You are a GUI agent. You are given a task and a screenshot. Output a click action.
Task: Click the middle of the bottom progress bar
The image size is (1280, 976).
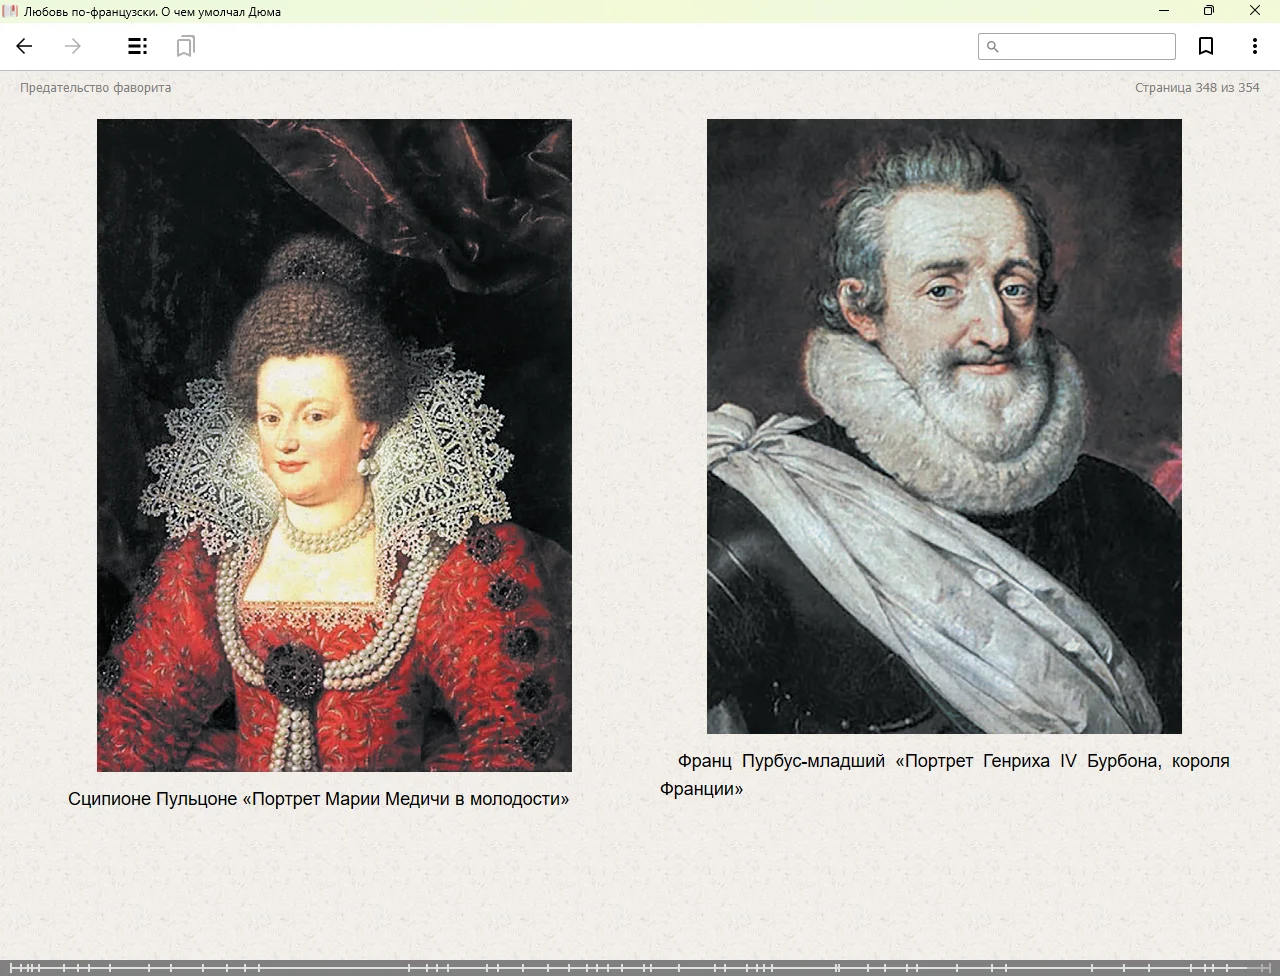click(640, 967)
